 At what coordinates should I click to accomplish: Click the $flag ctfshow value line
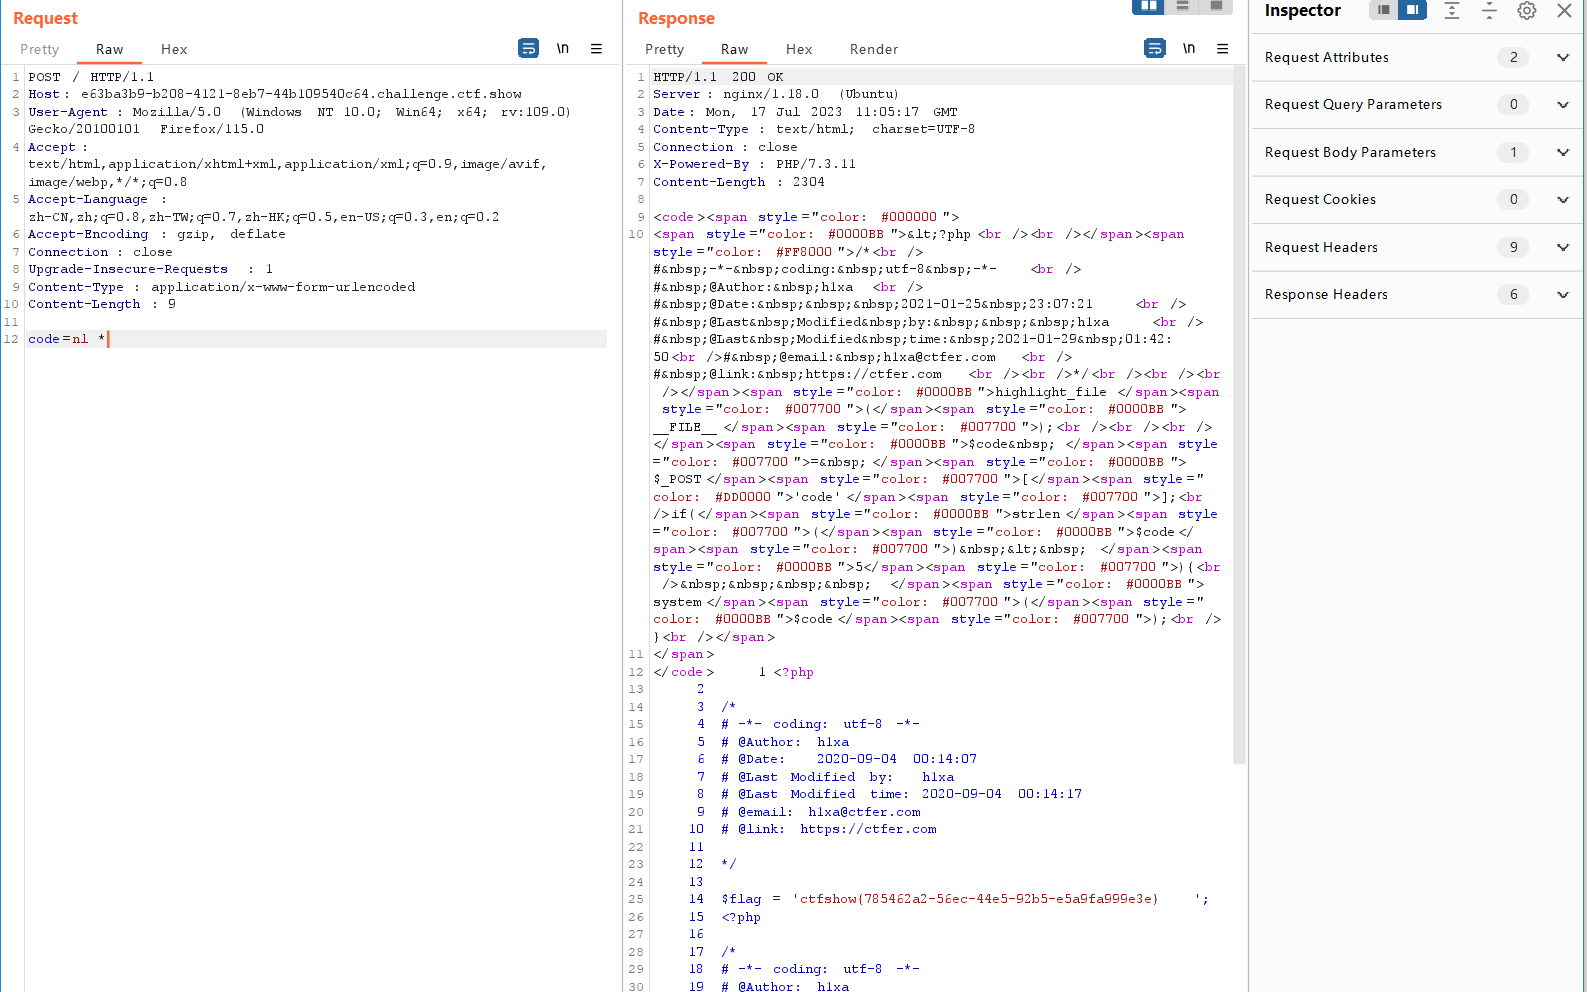click(x=965, y=899)
